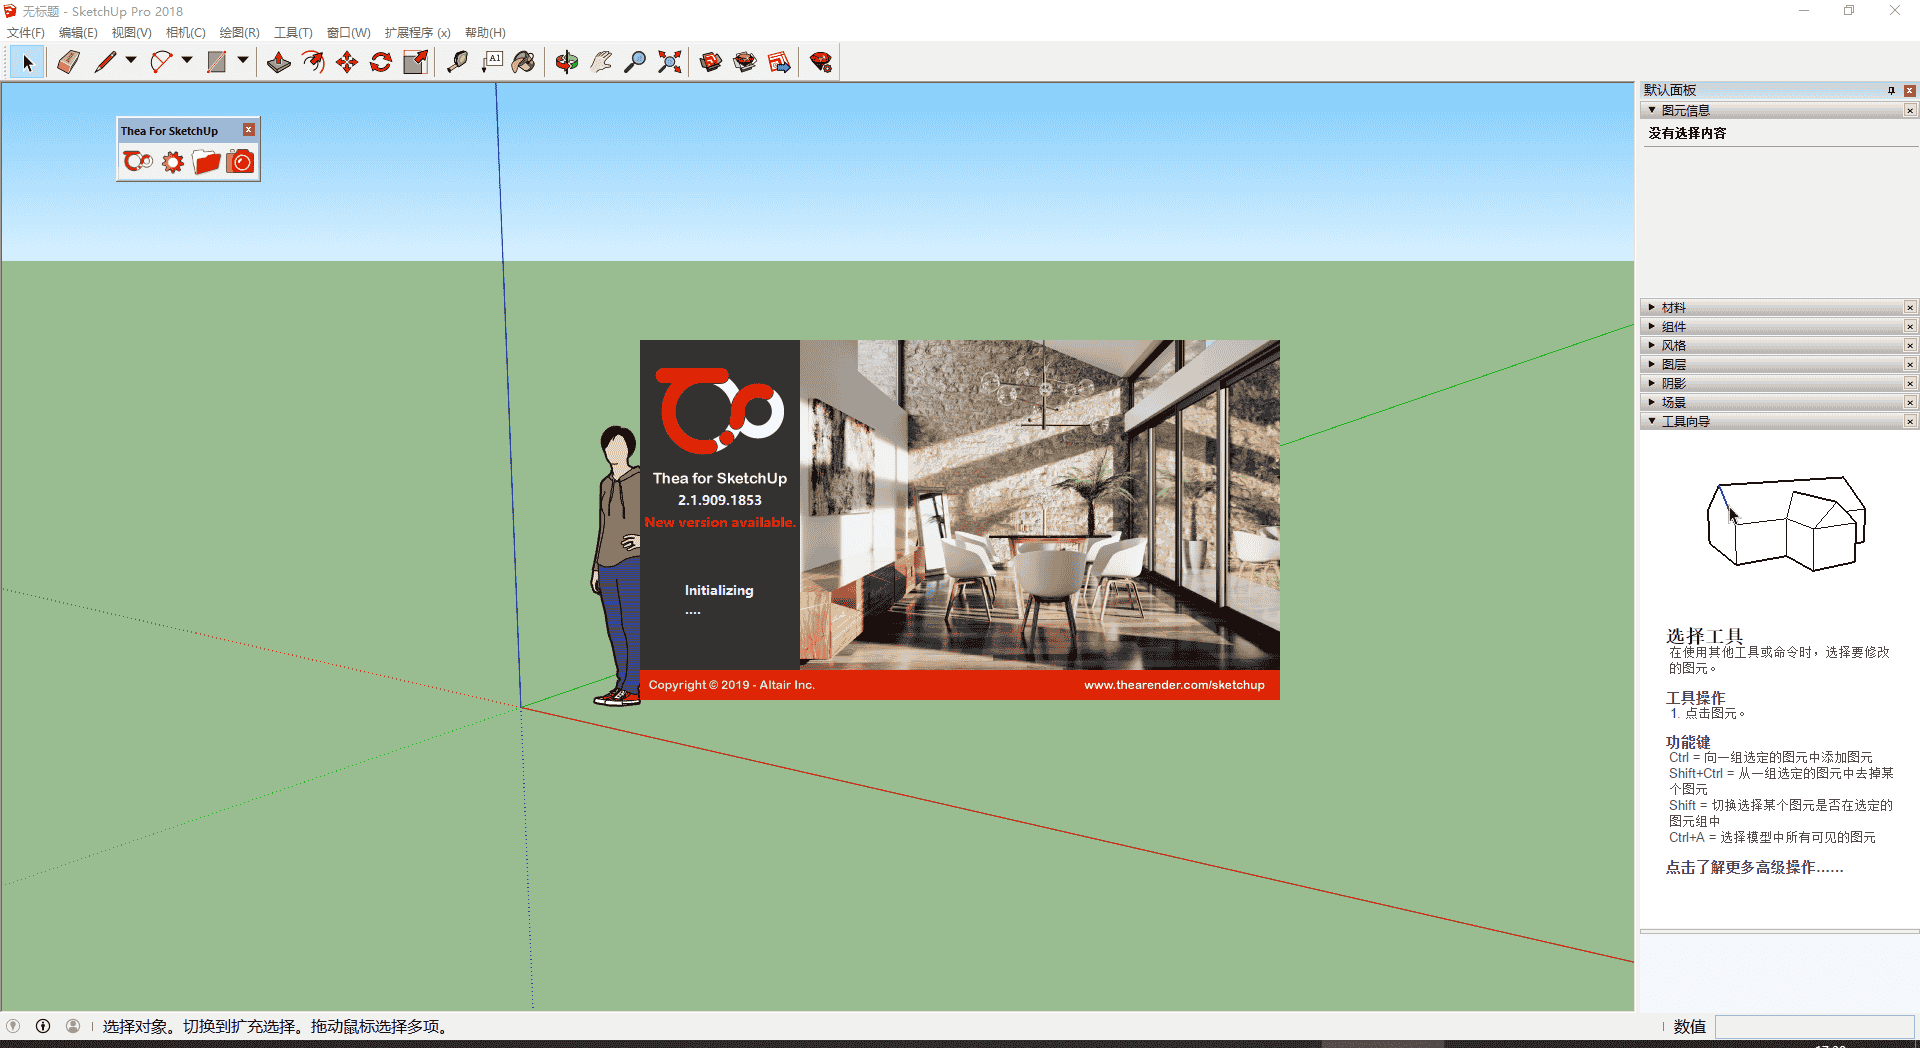The image size is (1920, 1048).
Task: Close the 图层 panel with its X
Action: [1910, 365]
